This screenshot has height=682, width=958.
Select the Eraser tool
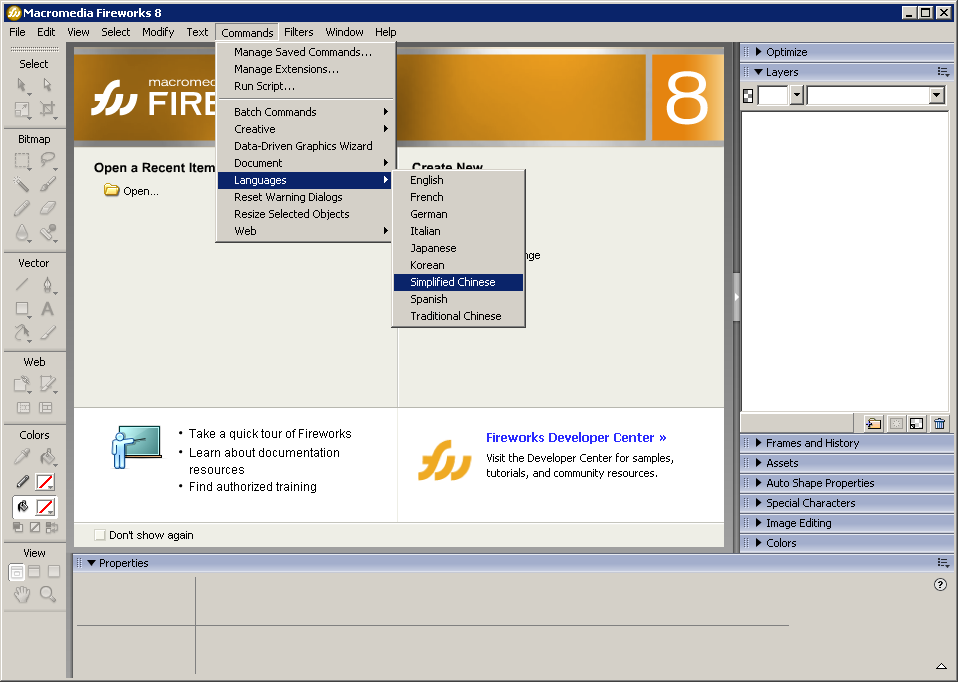(x=47, y=208)
